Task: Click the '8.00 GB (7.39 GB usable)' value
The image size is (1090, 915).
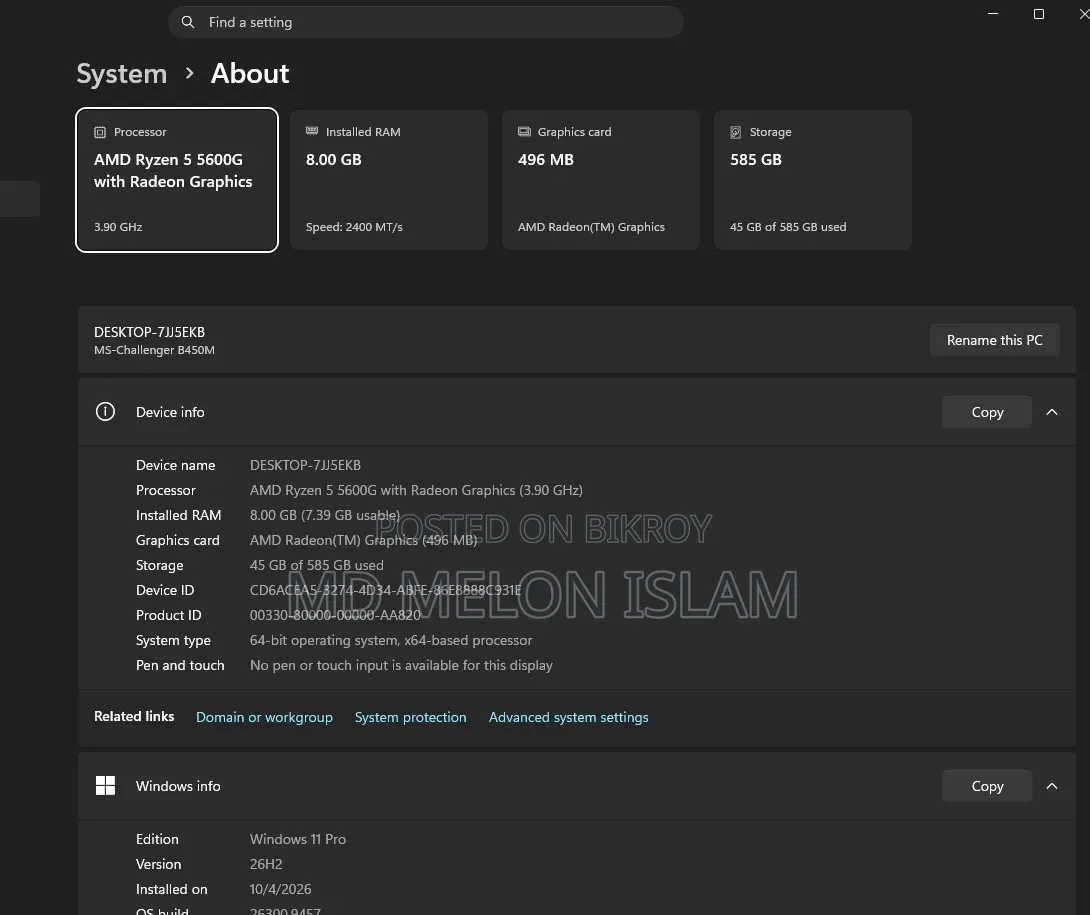Action: click(x=325, y=515)
